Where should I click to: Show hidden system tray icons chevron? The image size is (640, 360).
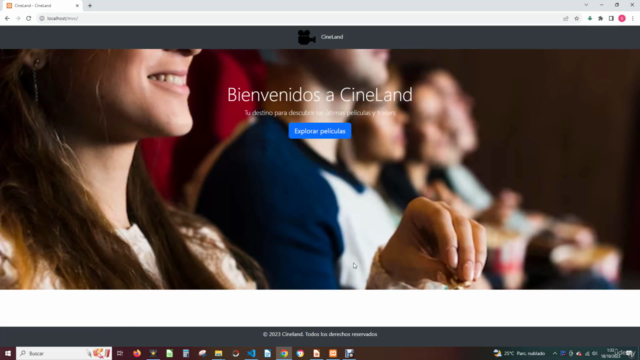tap(555, 353)
